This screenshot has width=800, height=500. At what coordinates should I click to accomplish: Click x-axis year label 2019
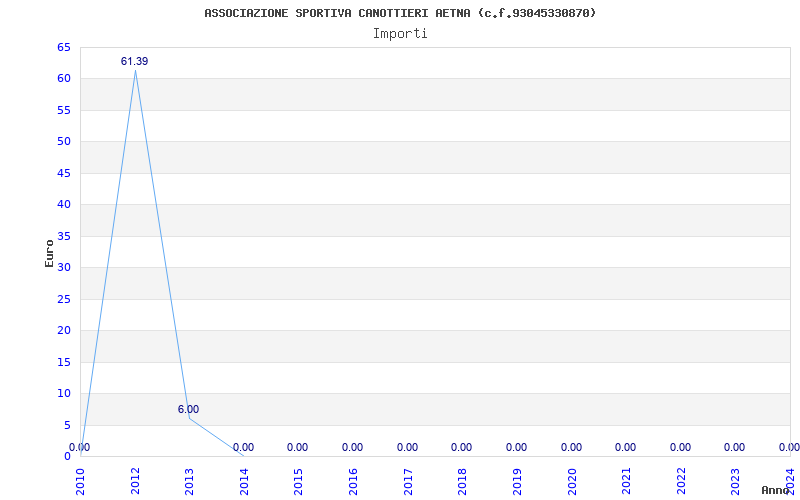click(x=517, y=481)
